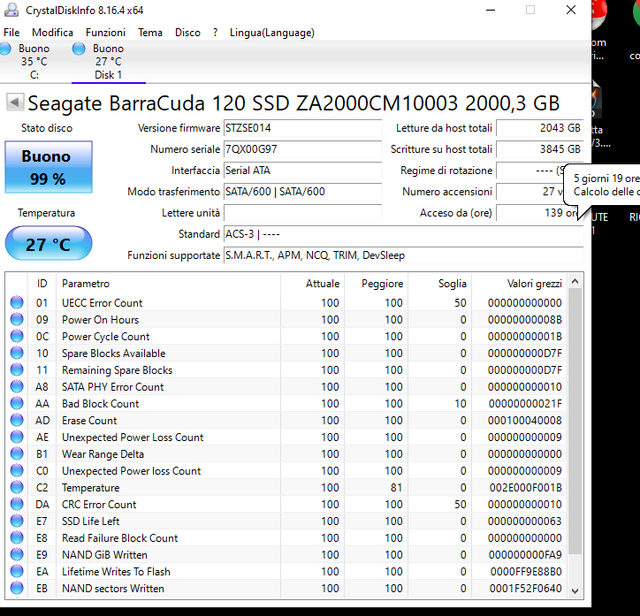Click status icon for Read Failure Block Count
Image resolution: width=640 pixels, height=616 pixels.
point(17,538)
